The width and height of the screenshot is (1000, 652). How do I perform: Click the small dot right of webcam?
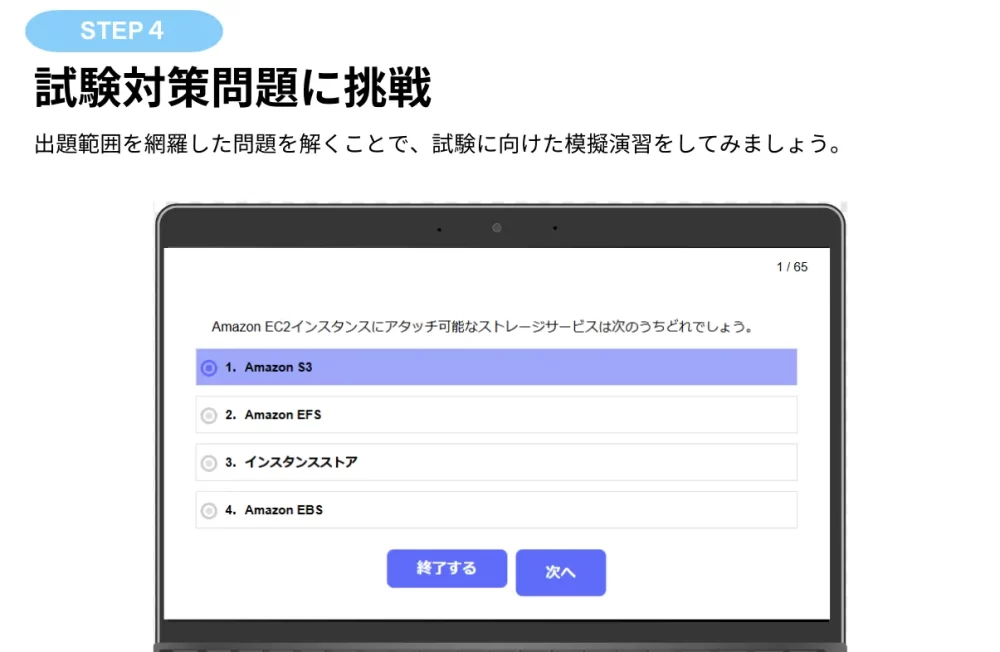click(555, 229)
